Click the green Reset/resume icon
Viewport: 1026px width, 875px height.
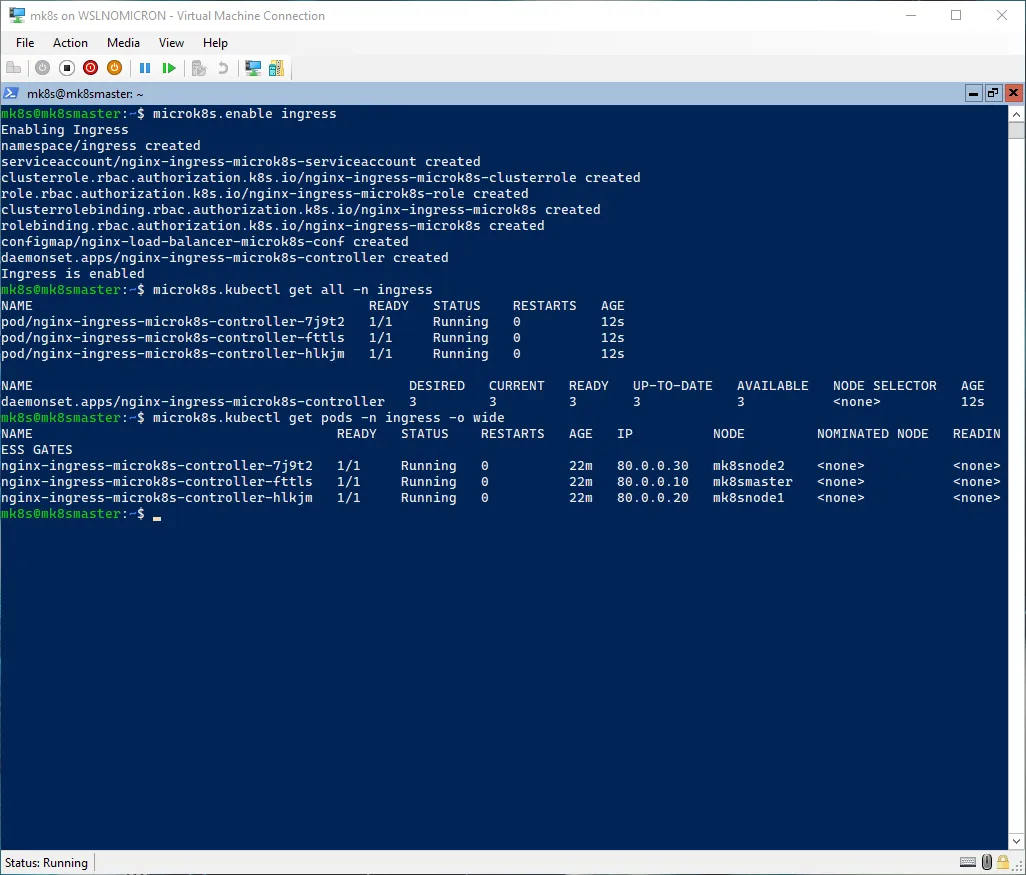[x=169, y=68]
